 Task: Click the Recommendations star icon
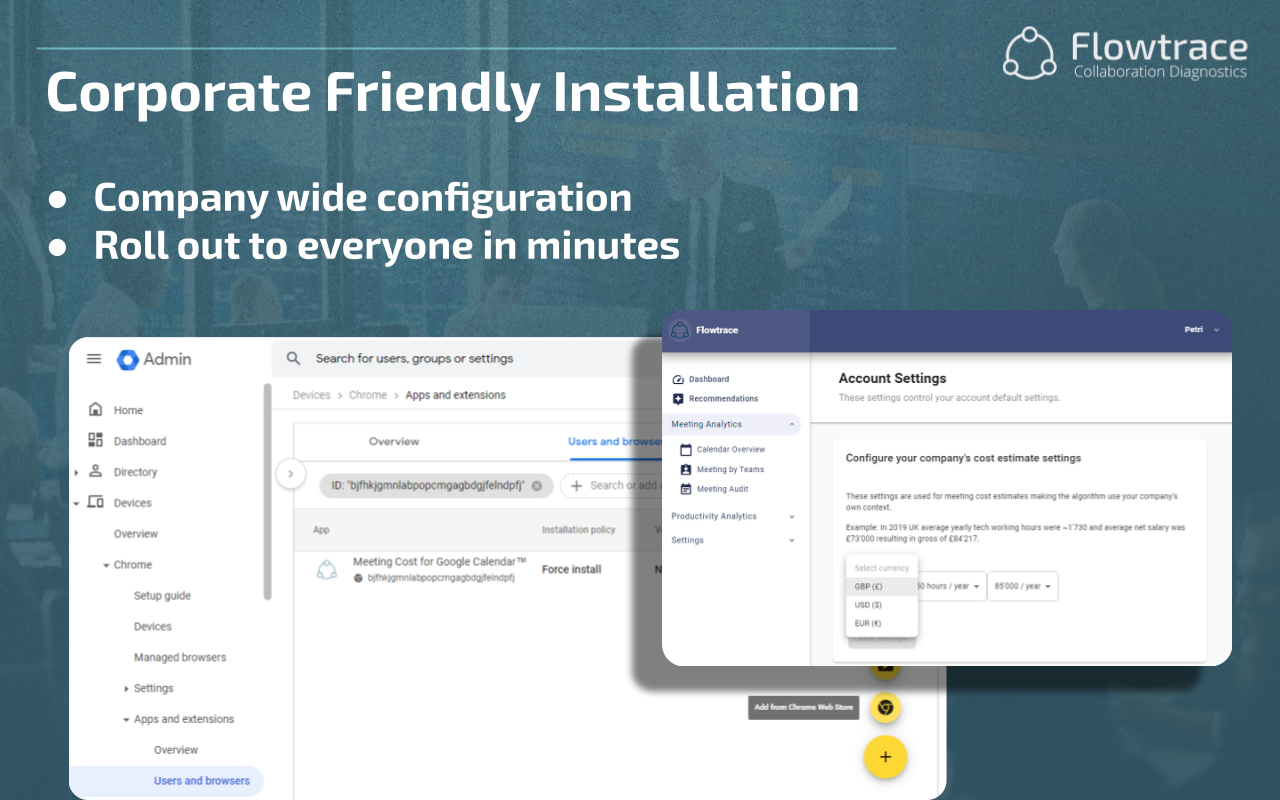point(678,399)
